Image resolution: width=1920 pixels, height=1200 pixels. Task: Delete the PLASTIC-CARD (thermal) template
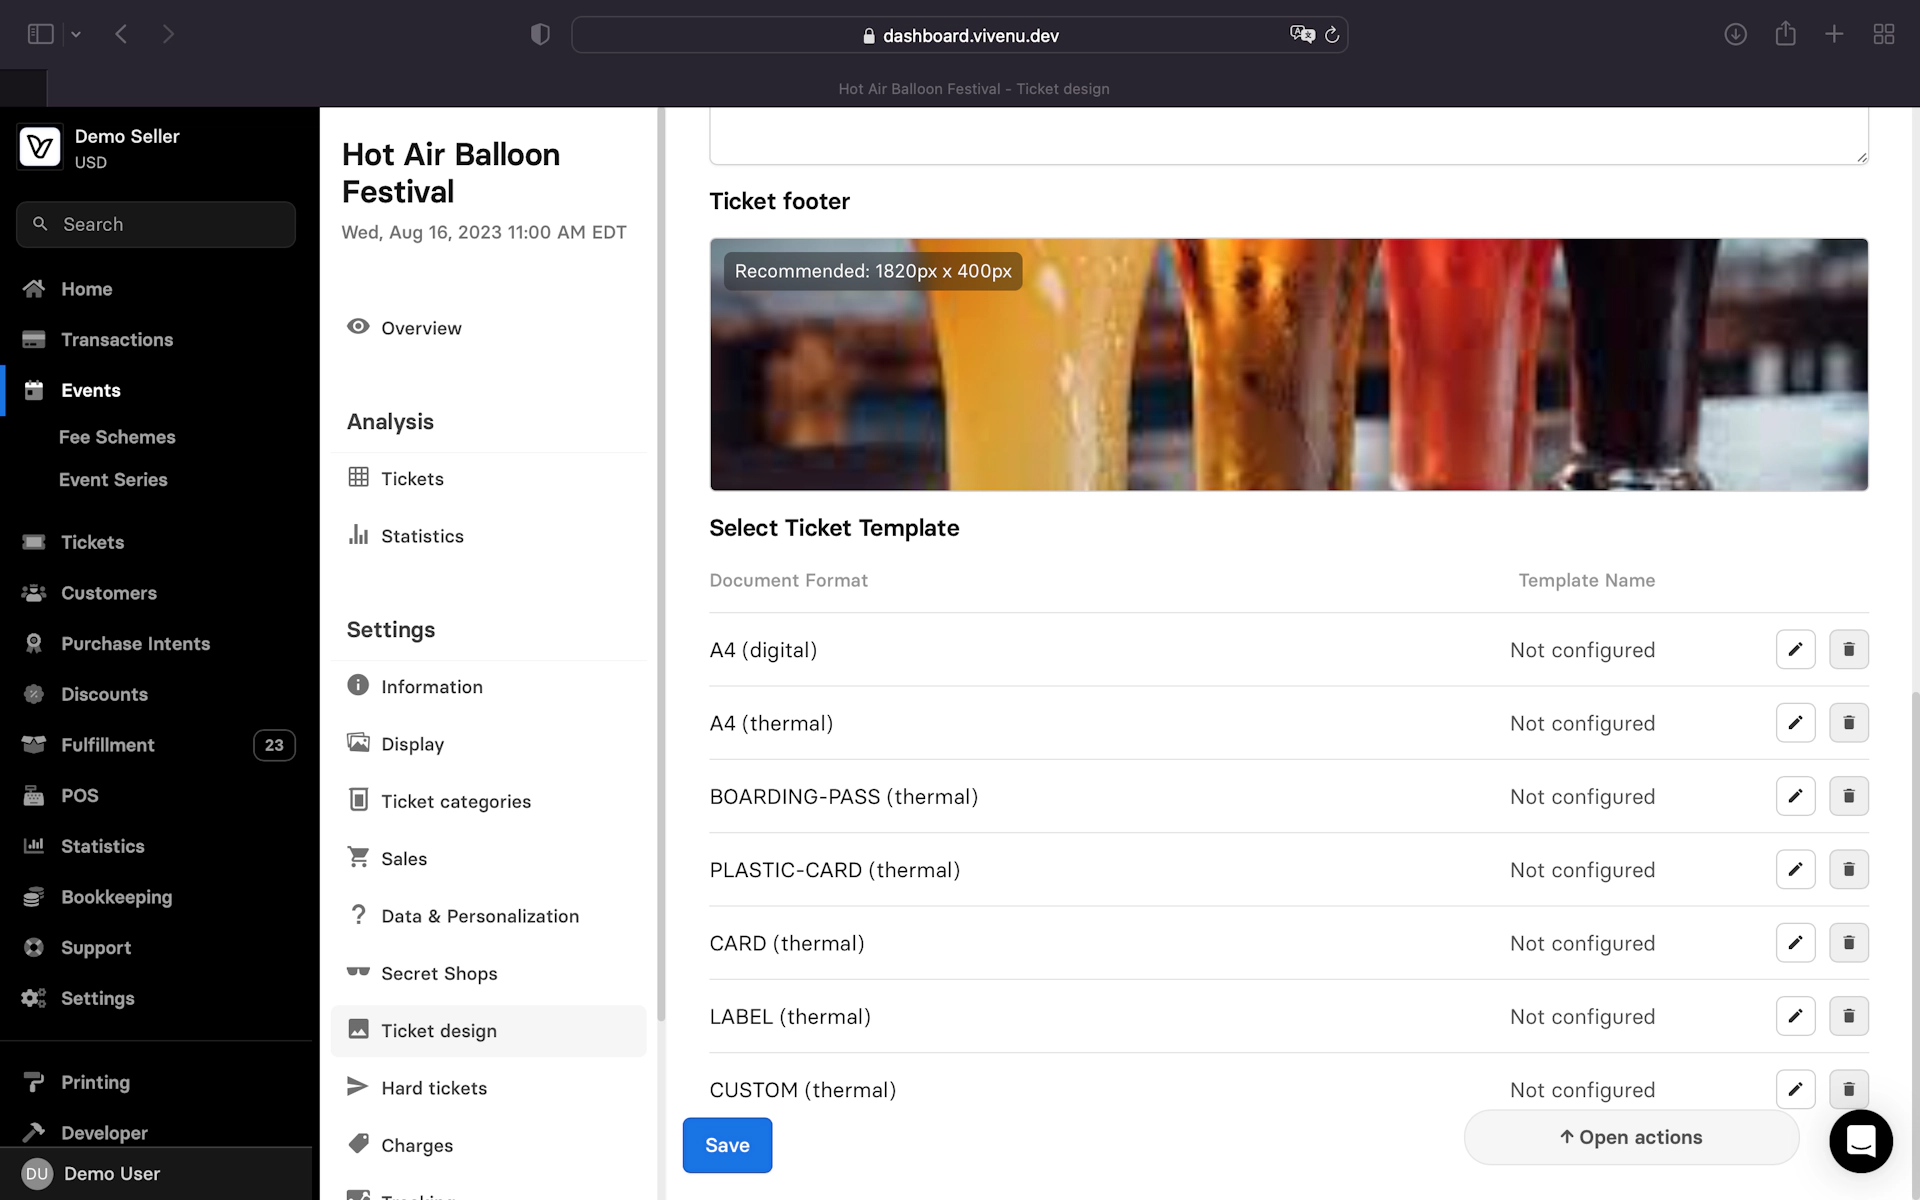[1848, 870]
